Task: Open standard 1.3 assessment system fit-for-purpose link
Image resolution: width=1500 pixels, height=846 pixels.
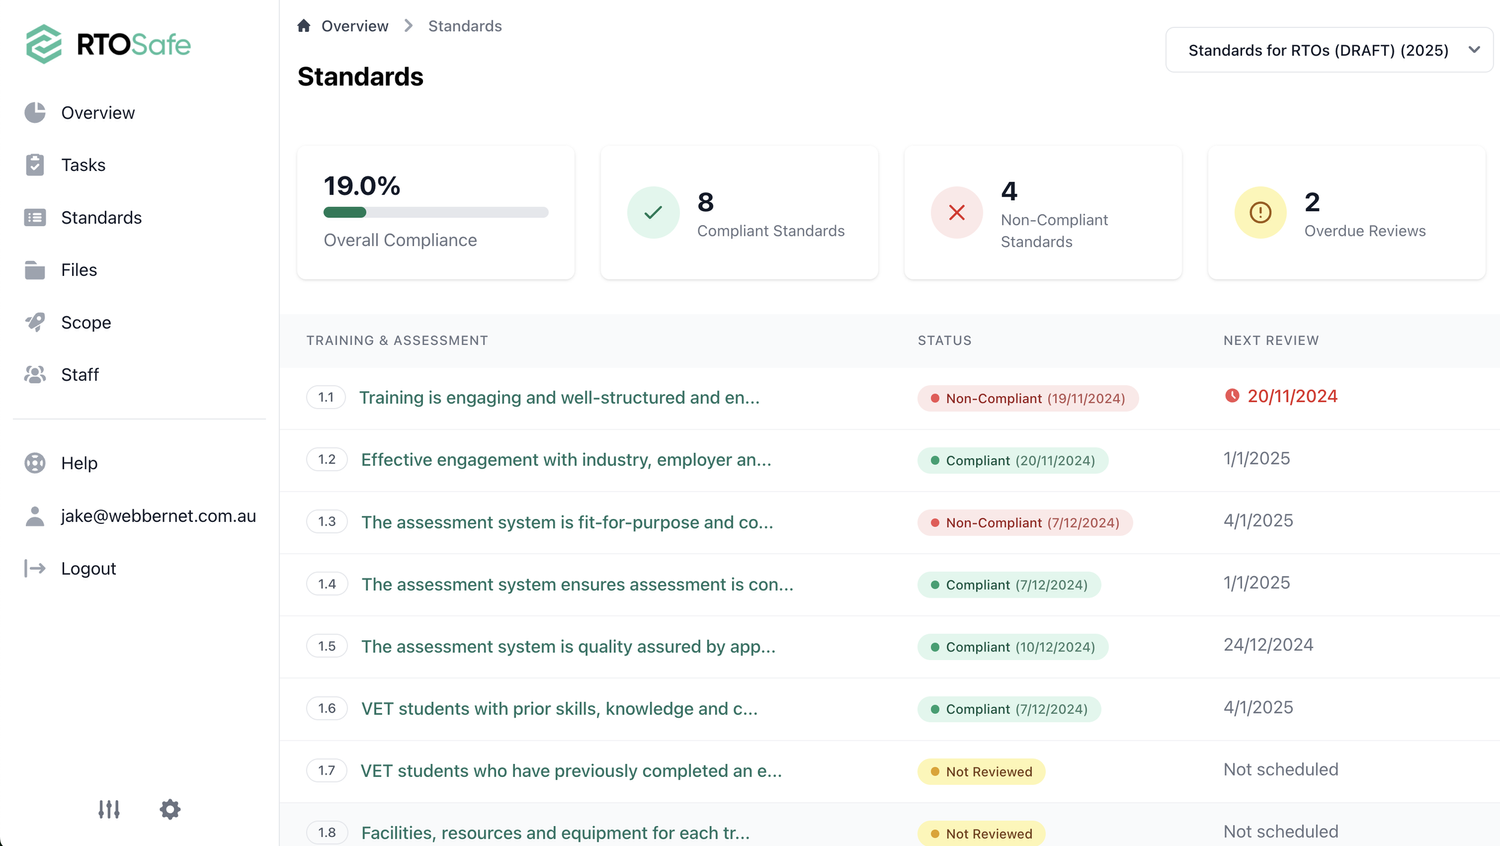Action: (x=567, y=522)
